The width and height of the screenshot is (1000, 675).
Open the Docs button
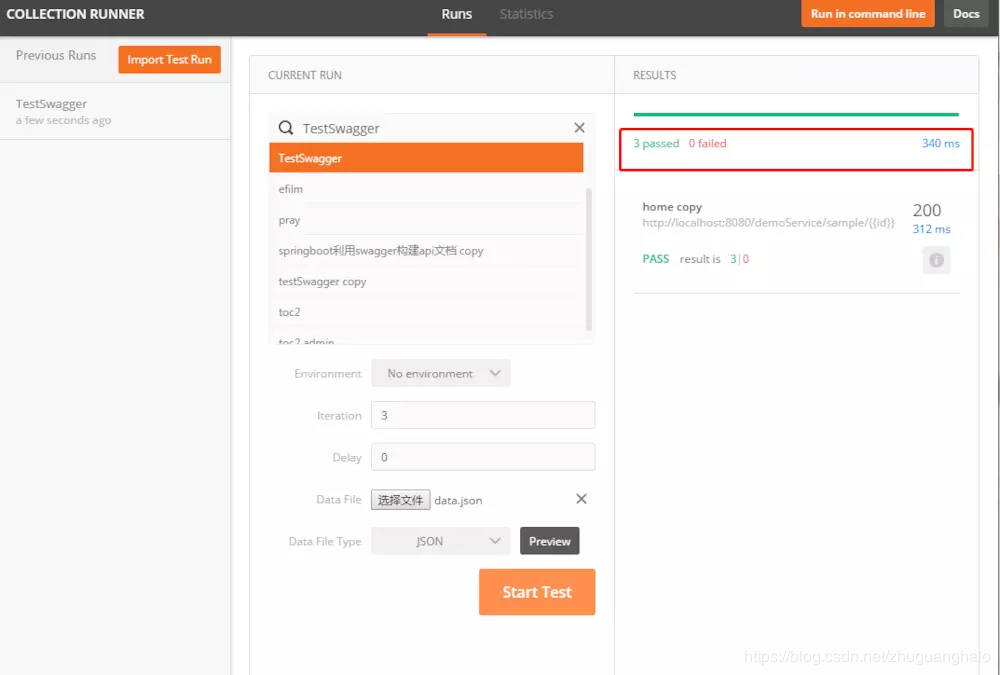pyautogui.click(x=966, y=13)
